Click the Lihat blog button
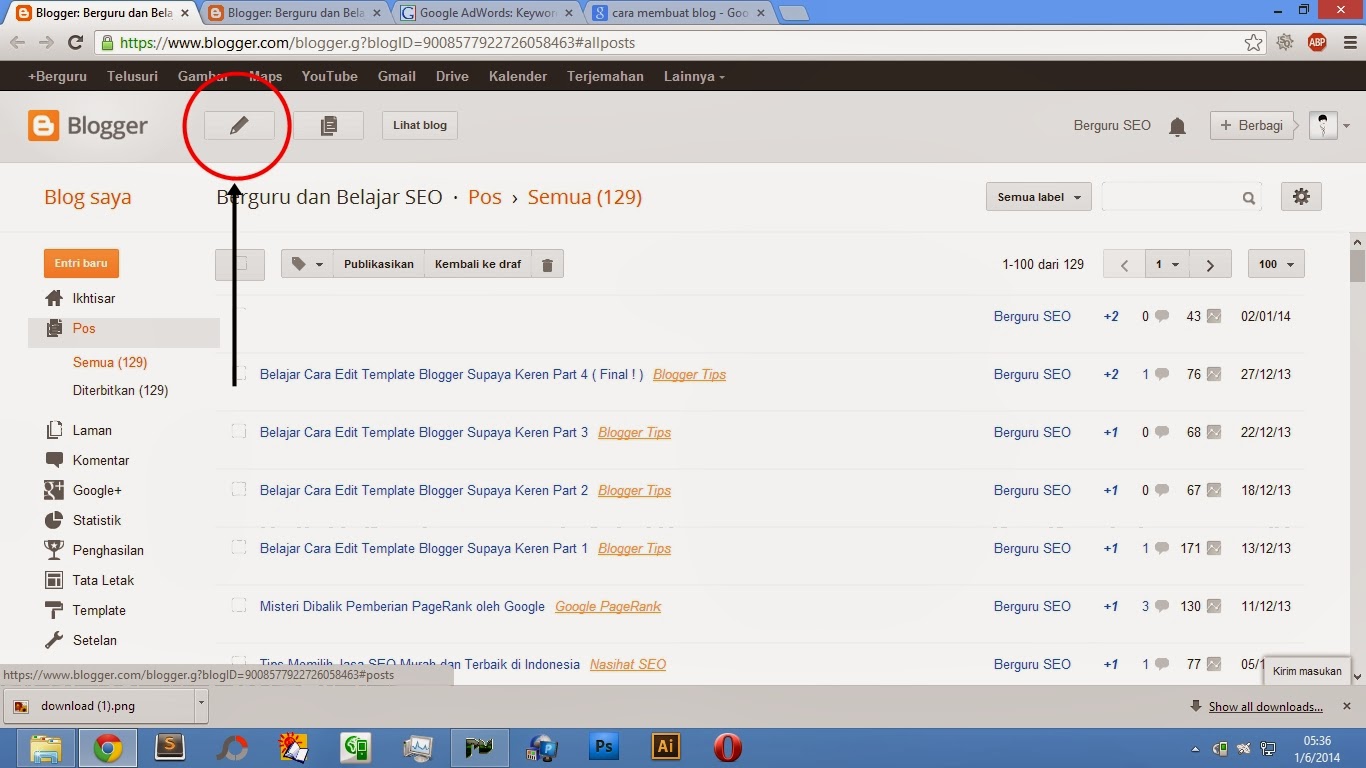The image size is (1366, 768). click(x=420, y=125)
